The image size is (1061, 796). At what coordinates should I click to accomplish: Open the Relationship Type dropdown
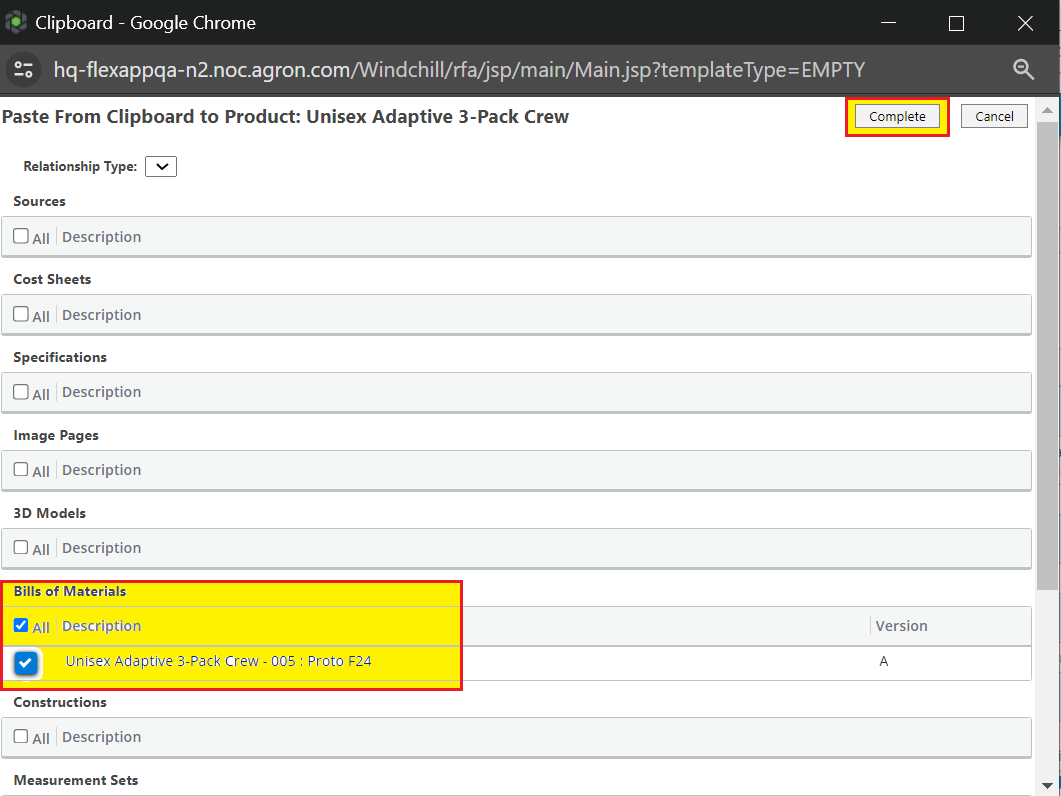[x=161, y=167]
